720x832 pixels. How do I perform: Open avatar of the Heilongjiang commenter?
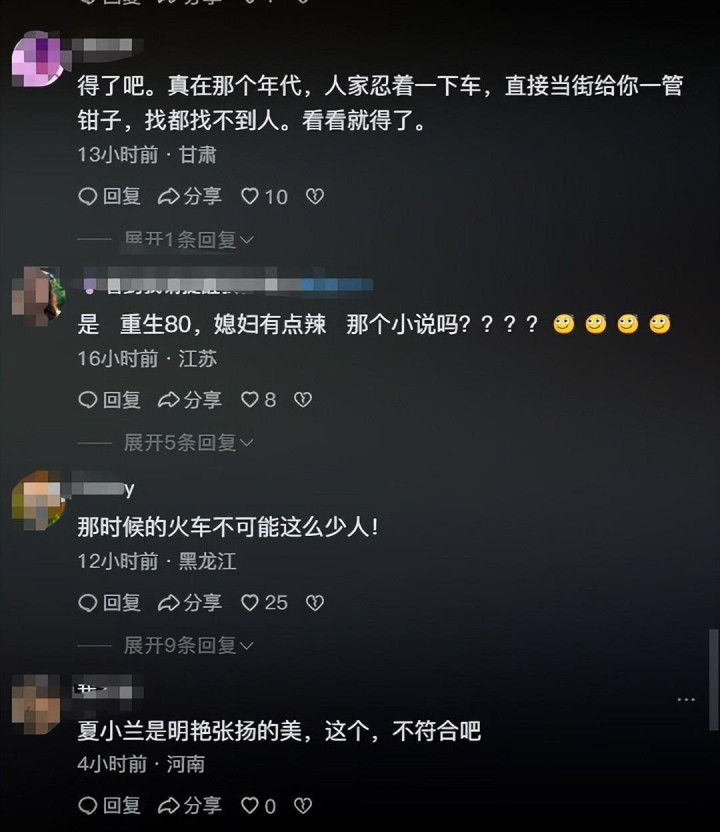[x=38, y=499]
